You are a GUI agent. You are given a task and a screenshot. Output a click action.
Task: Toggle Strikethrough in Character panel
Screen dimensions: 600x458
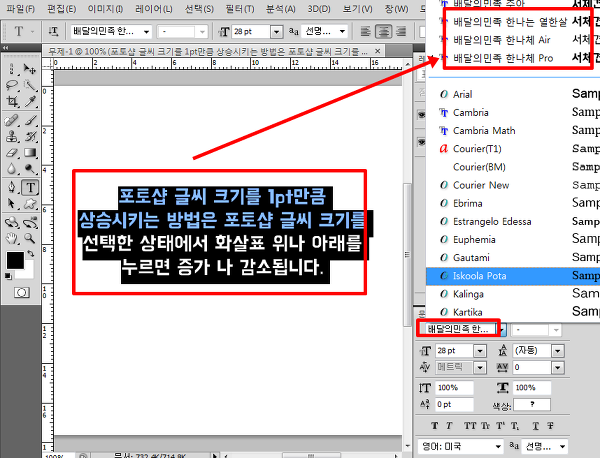click(550, 426)
